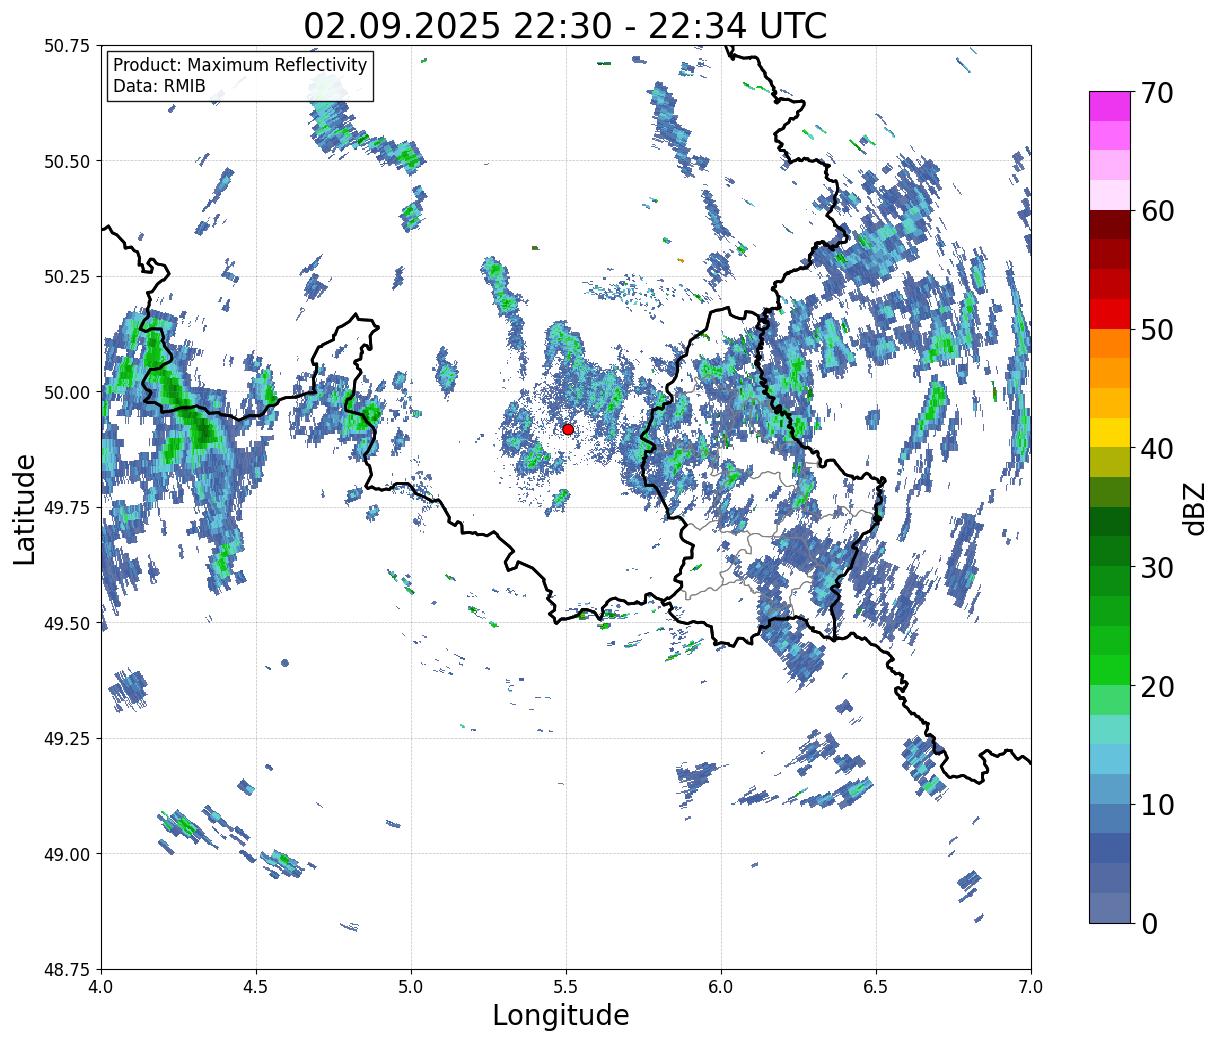1219x1040 pixels.
Task: Click the 10 tick label on colorbar
Action: pos(1157,804)
